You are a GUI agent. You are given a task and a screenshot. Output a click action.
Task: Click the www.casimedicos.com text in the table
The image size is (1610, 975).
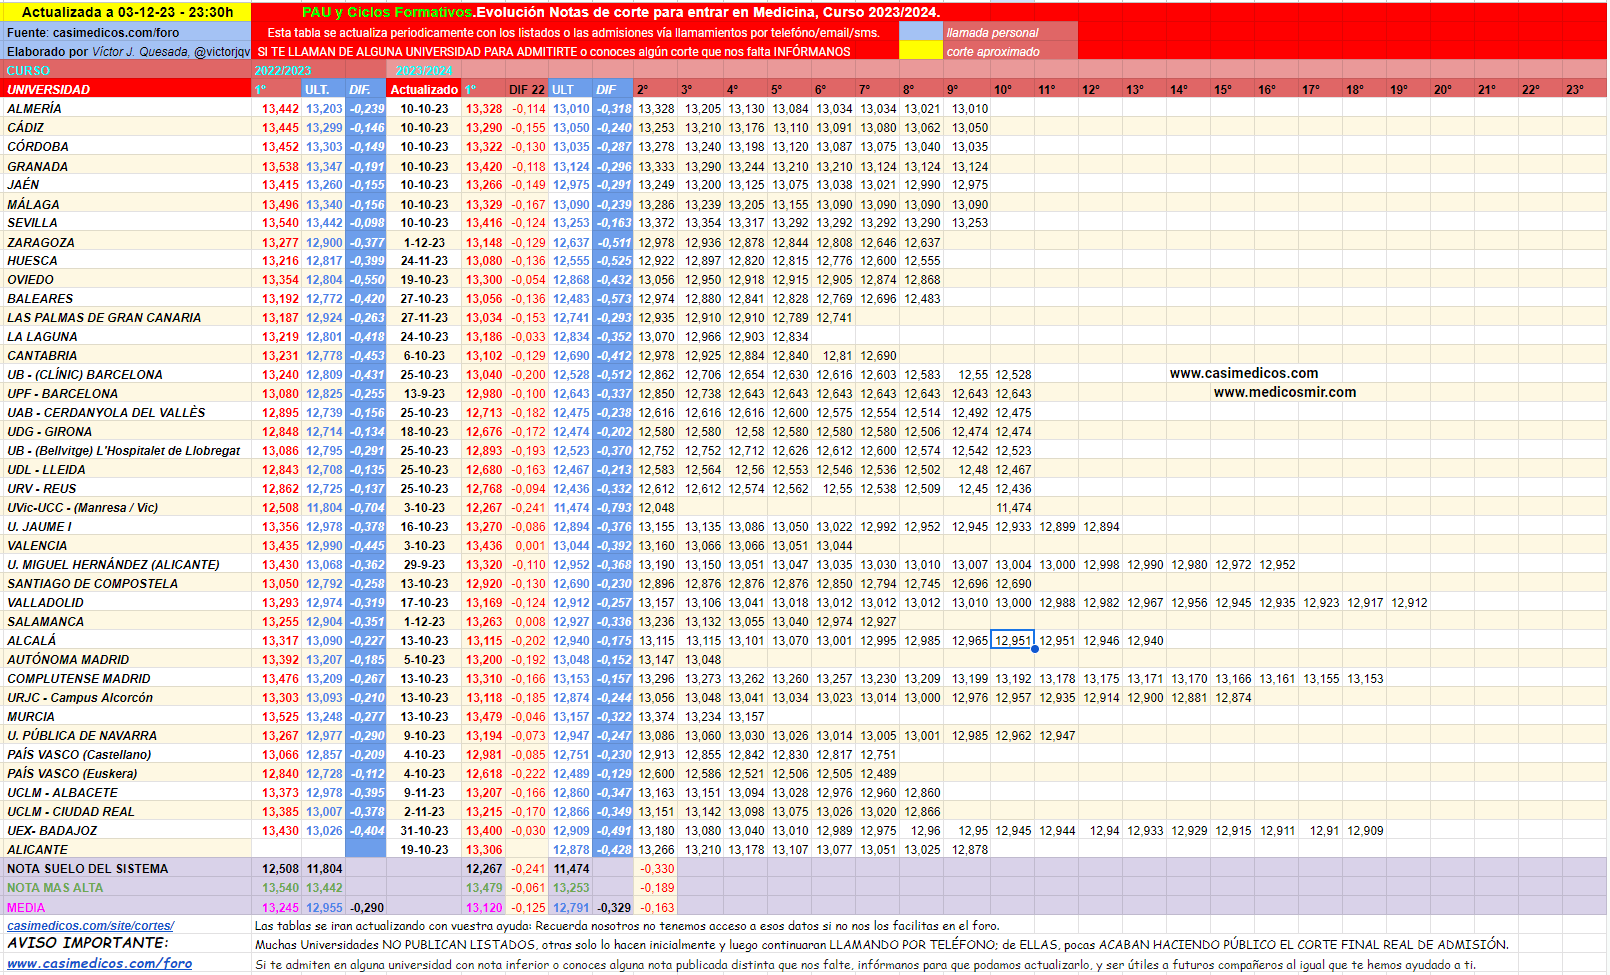point(1244,373)
